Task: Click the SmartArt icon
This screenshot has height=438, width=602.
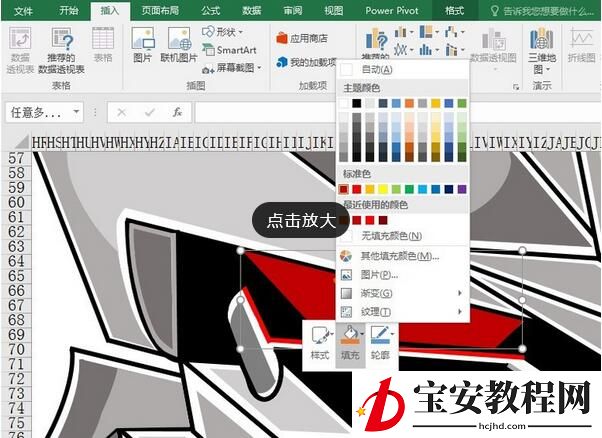Action: point(208,50)
